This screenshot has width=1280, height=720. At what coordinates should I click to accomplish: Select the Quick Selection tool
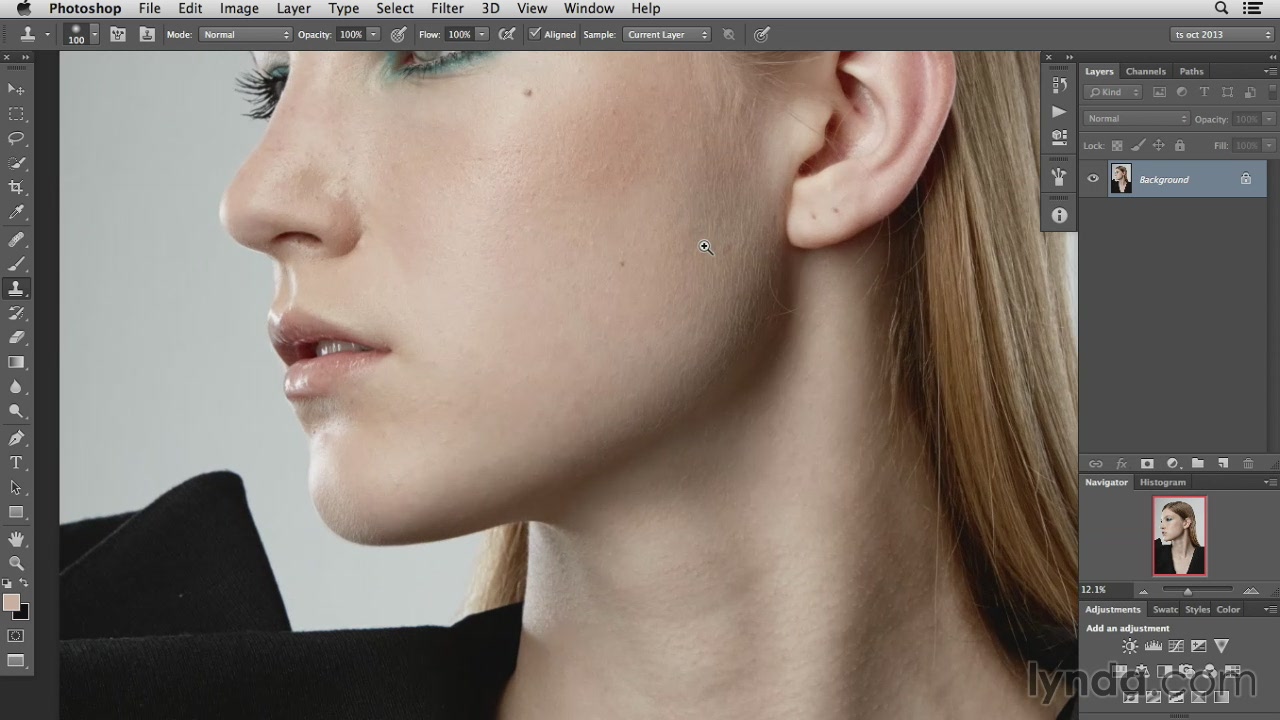click(x=16, y=163)
